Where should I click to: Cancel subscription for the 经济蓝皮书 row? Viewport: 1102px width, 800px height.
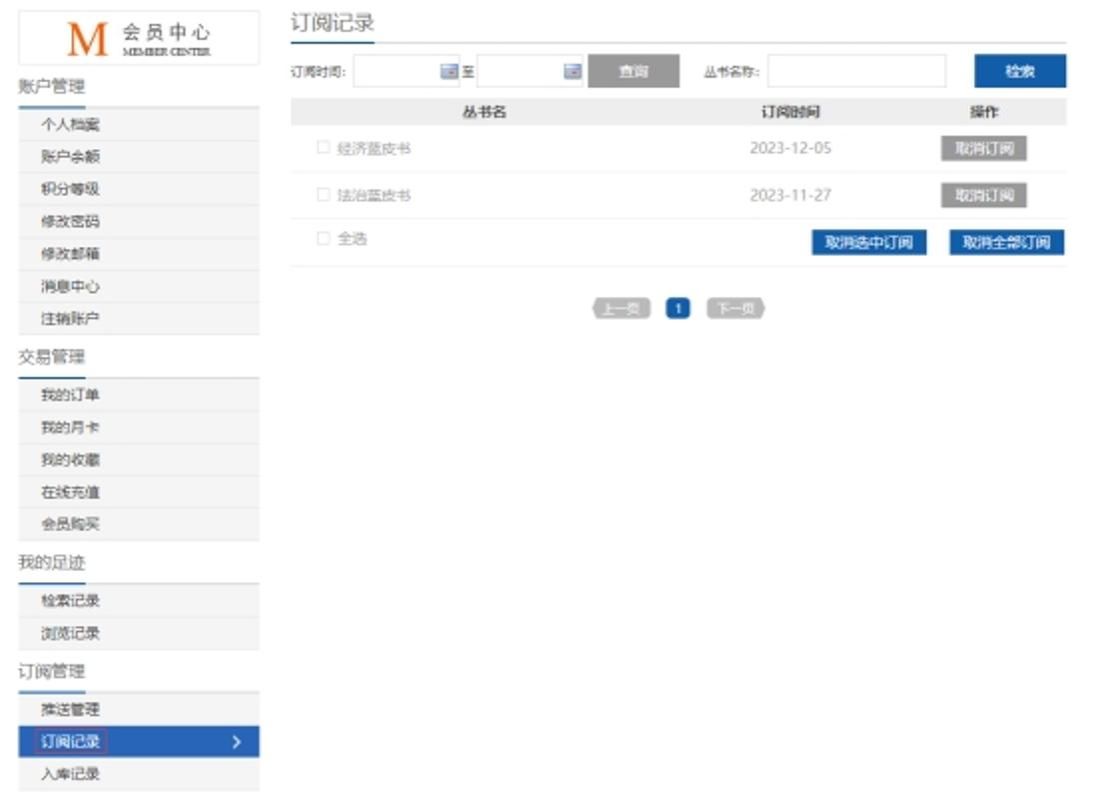pos(983,149)
